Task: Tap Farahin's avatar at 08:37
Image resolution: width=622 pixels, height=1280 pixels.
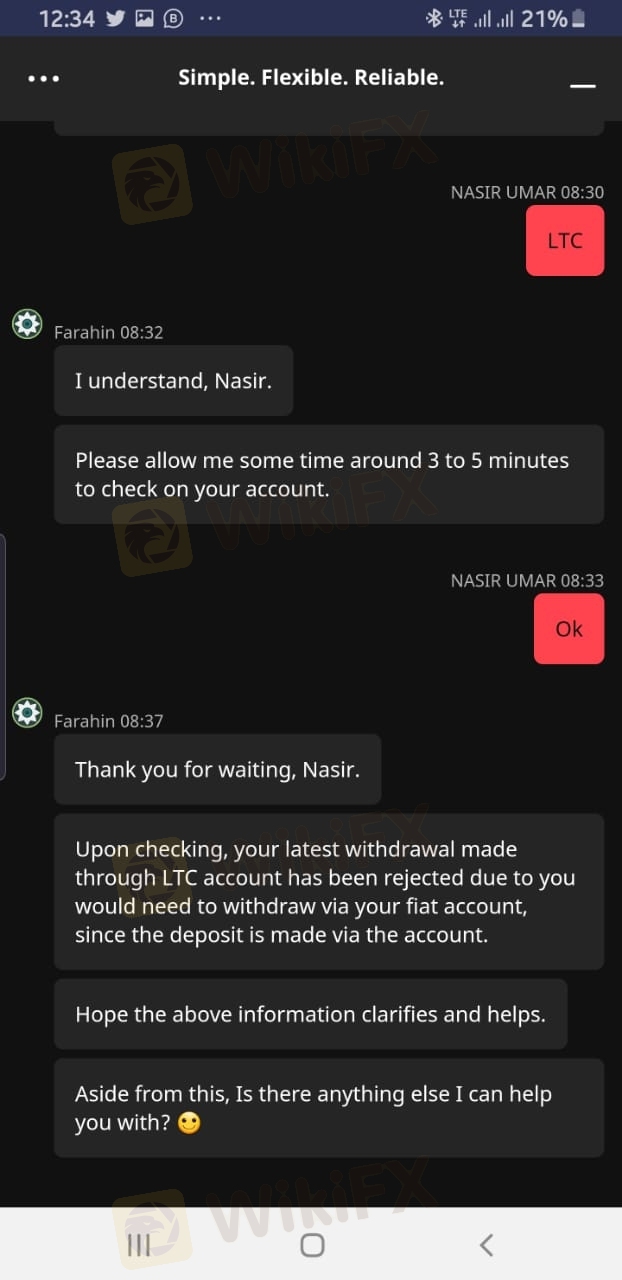Action: 27,713
